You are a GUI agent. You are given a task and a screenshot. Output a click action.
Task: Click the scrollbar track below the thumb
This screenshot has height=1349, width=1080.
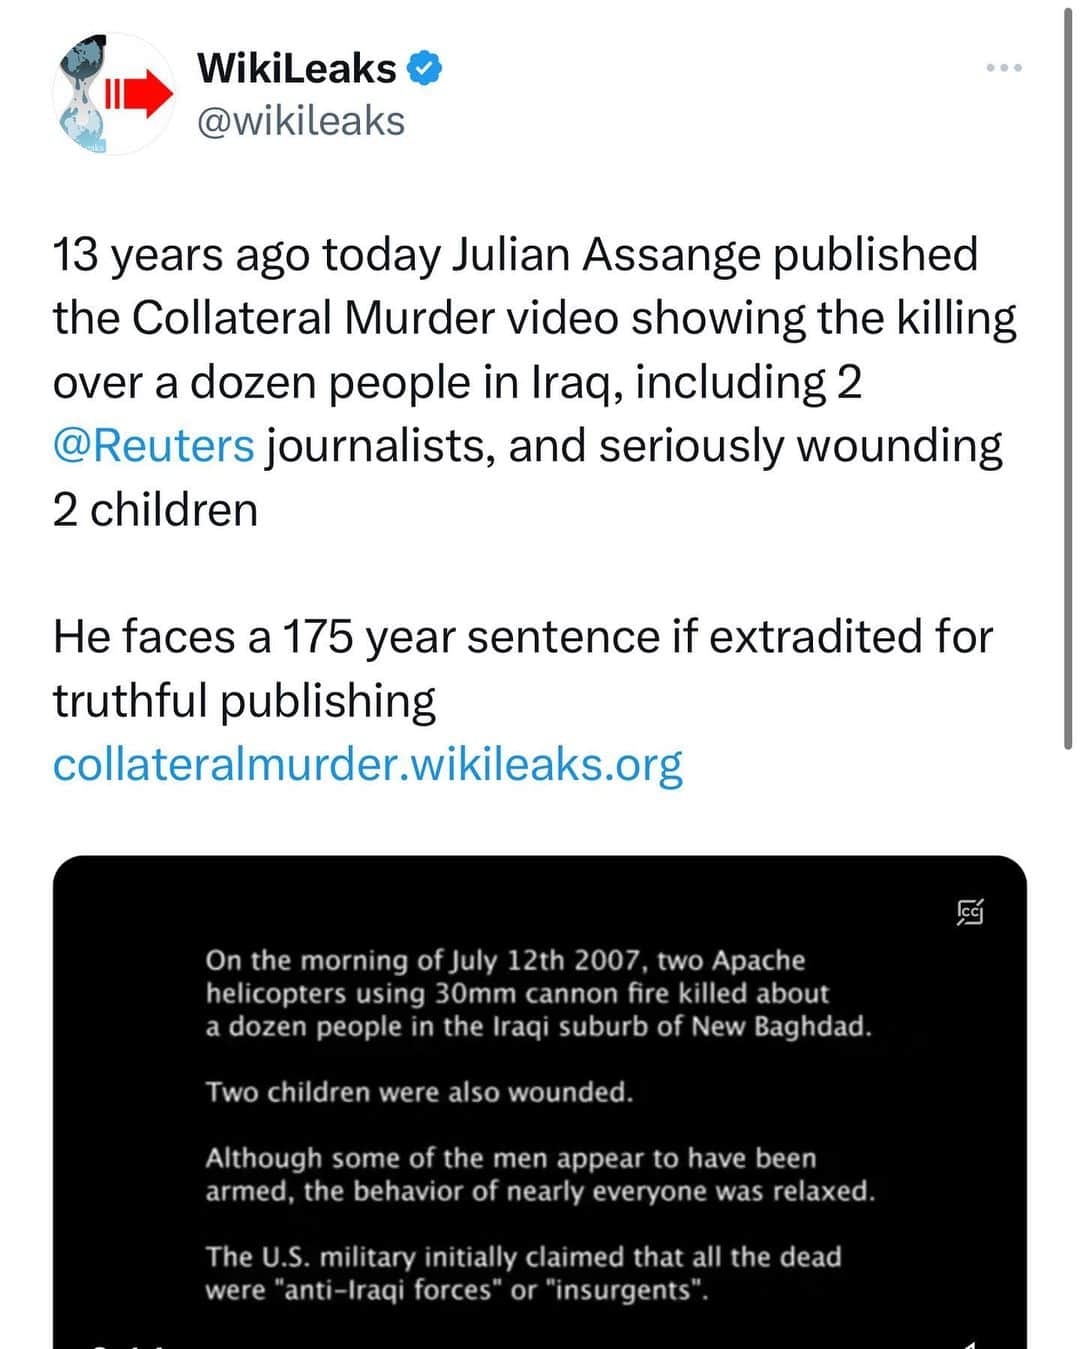(x=1068, y=1050)
